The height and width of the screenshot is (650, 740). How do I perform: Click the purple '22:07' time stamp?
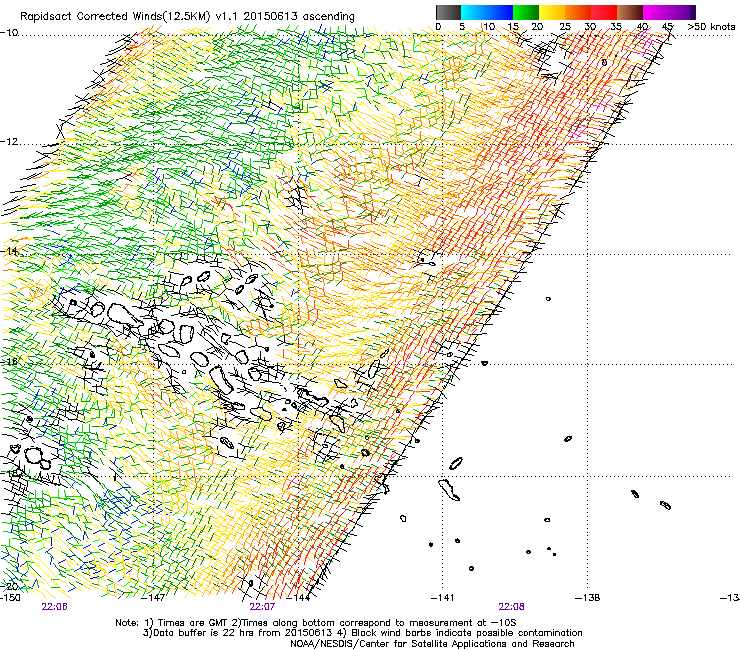(262, 607)
